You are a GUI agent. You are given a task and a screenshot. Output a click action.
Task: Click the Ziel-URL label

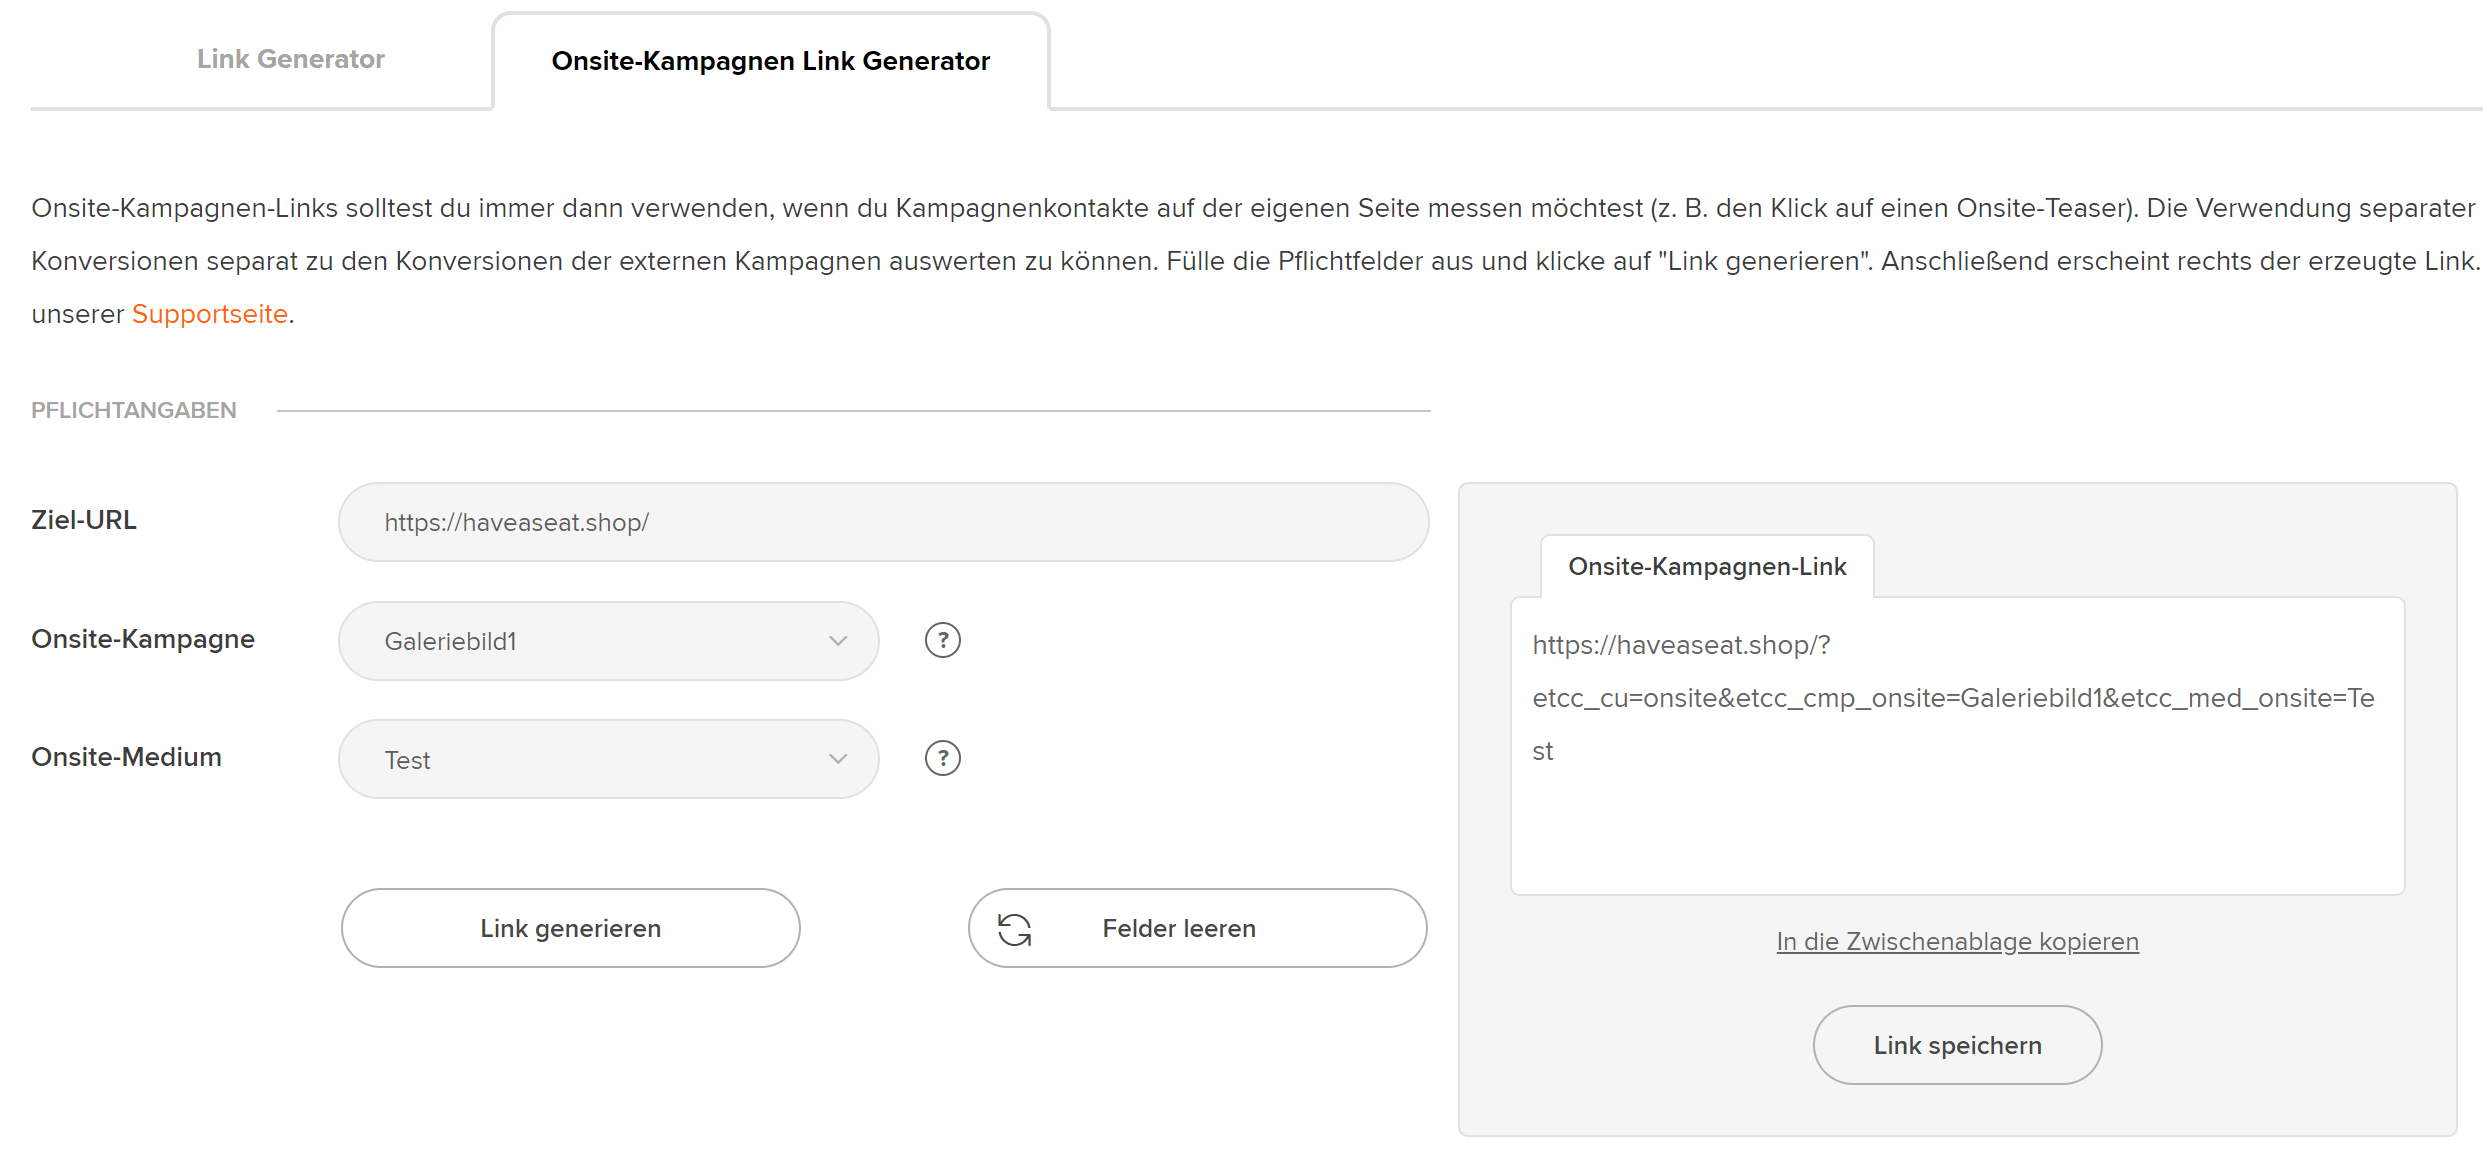click(84, 520)
